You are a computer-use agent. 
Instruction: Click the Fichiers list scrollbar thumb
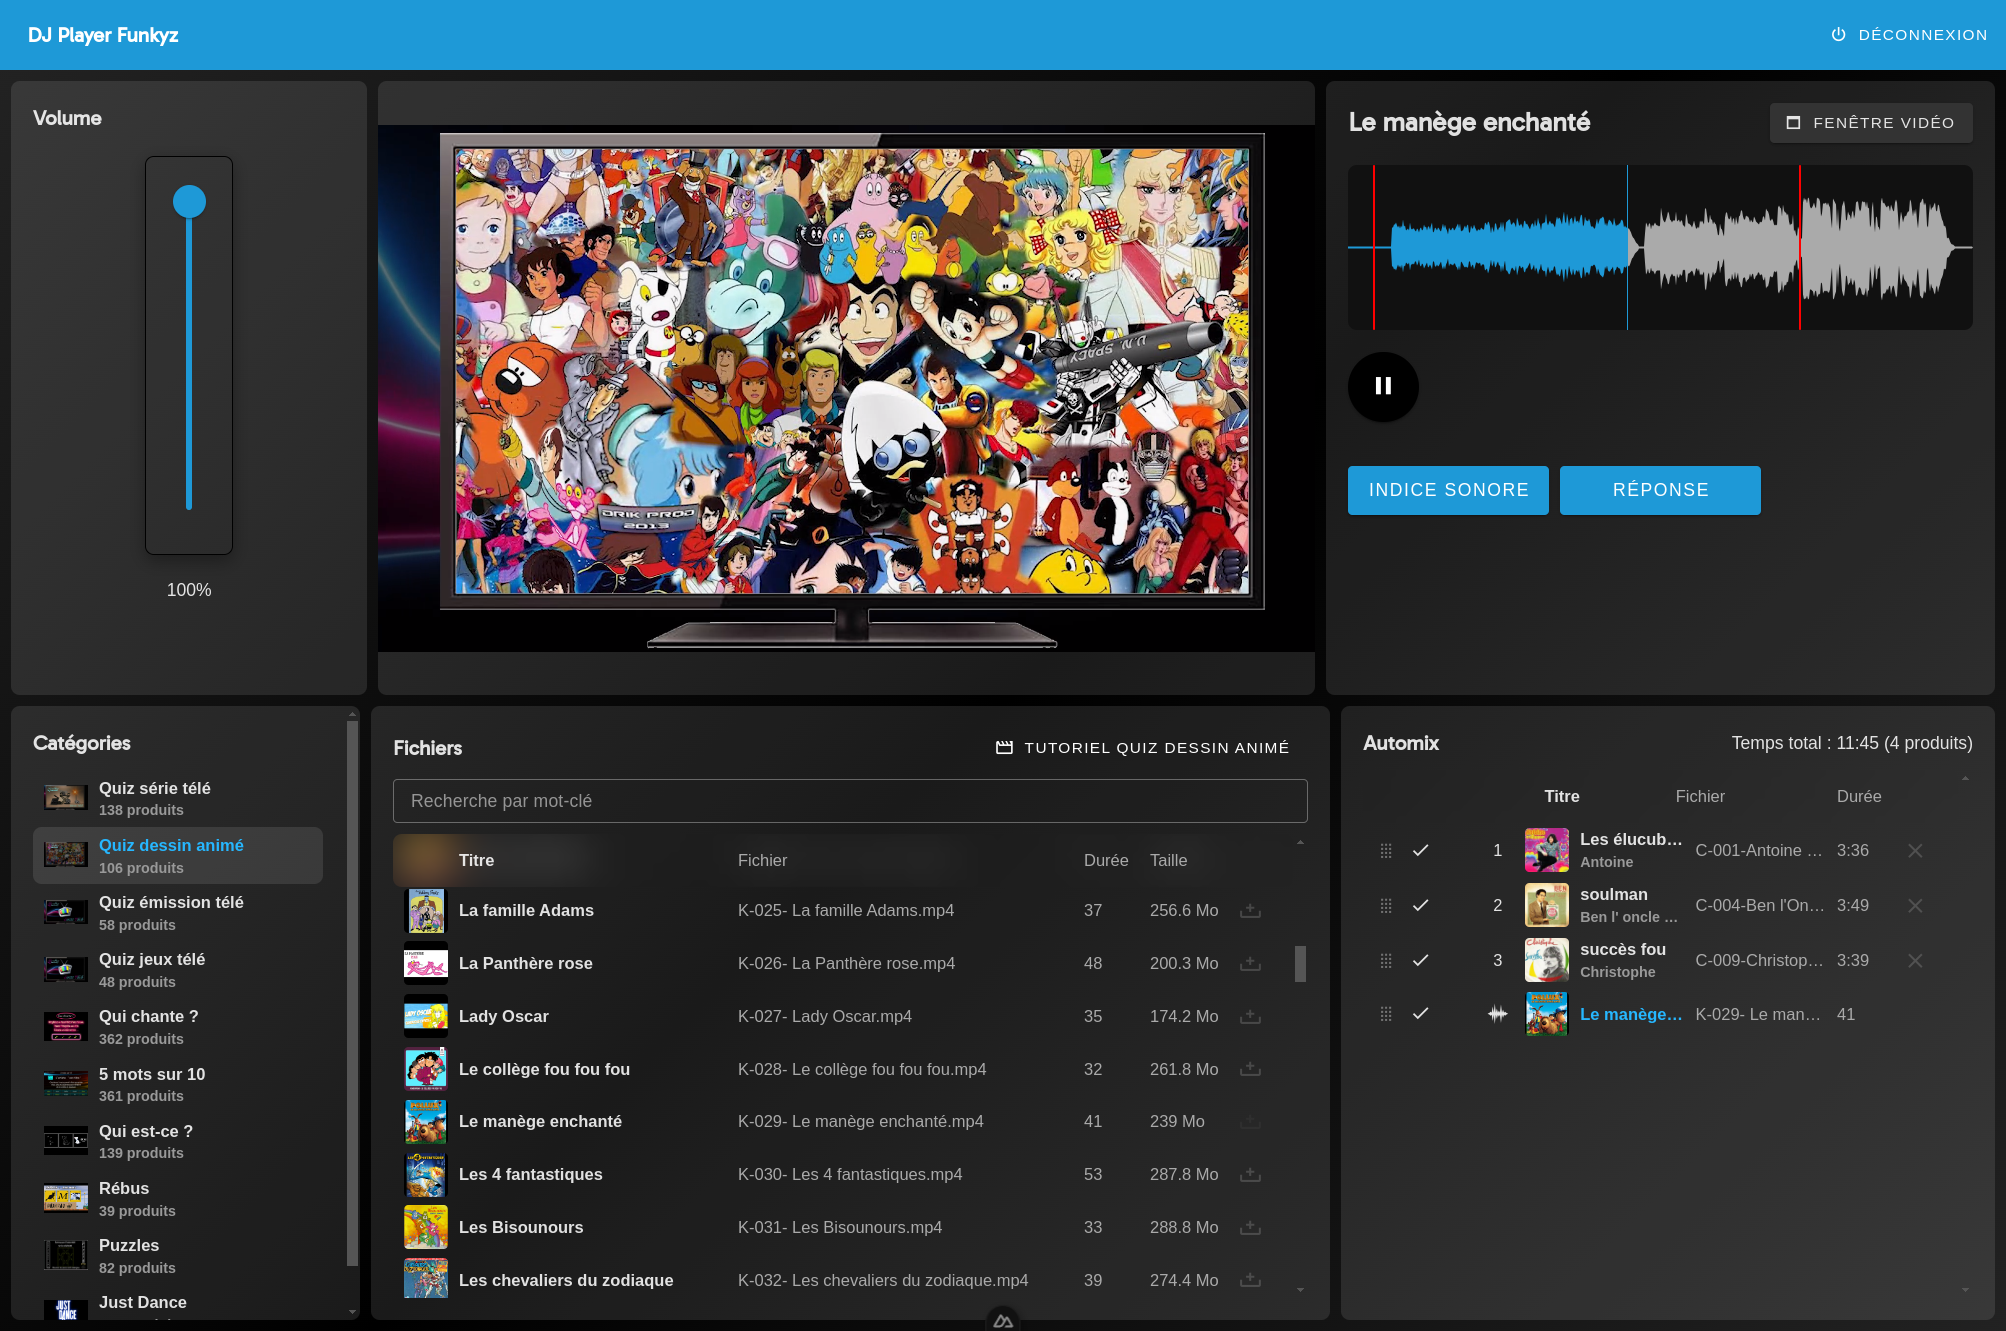(x=1300, y=963)
